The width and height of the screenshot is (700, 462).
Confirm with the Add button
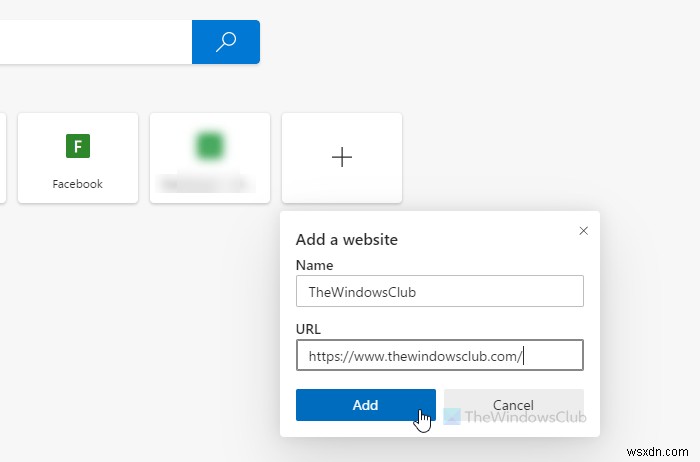366,405
